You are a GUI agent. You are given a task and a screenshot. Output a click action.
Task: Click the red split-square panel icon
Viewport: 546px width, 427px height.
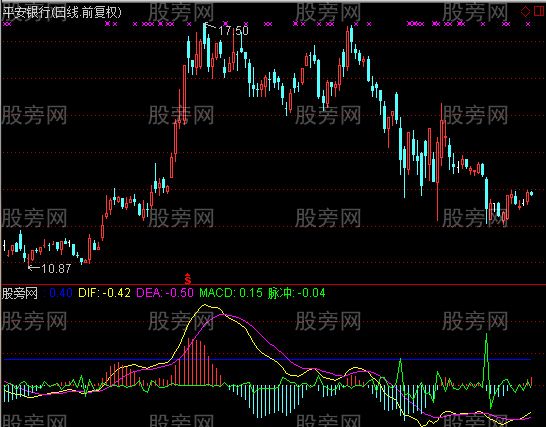[539, 11]
